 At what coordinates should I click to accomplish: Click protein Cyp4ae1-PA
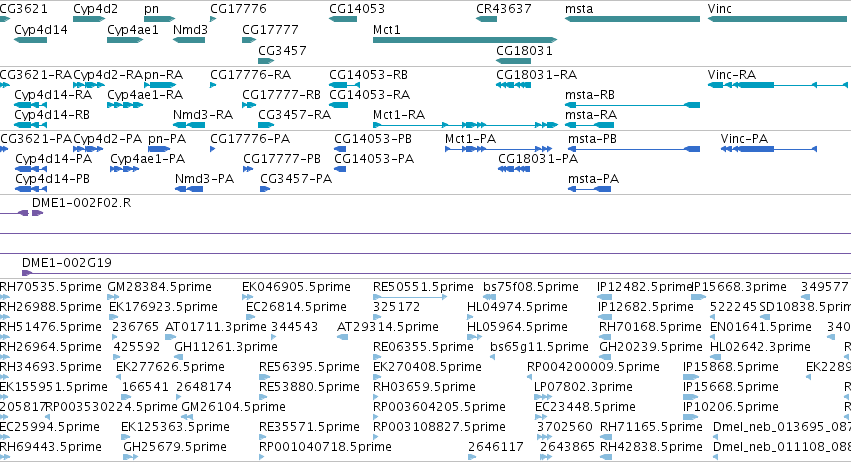tap(124, 169)
